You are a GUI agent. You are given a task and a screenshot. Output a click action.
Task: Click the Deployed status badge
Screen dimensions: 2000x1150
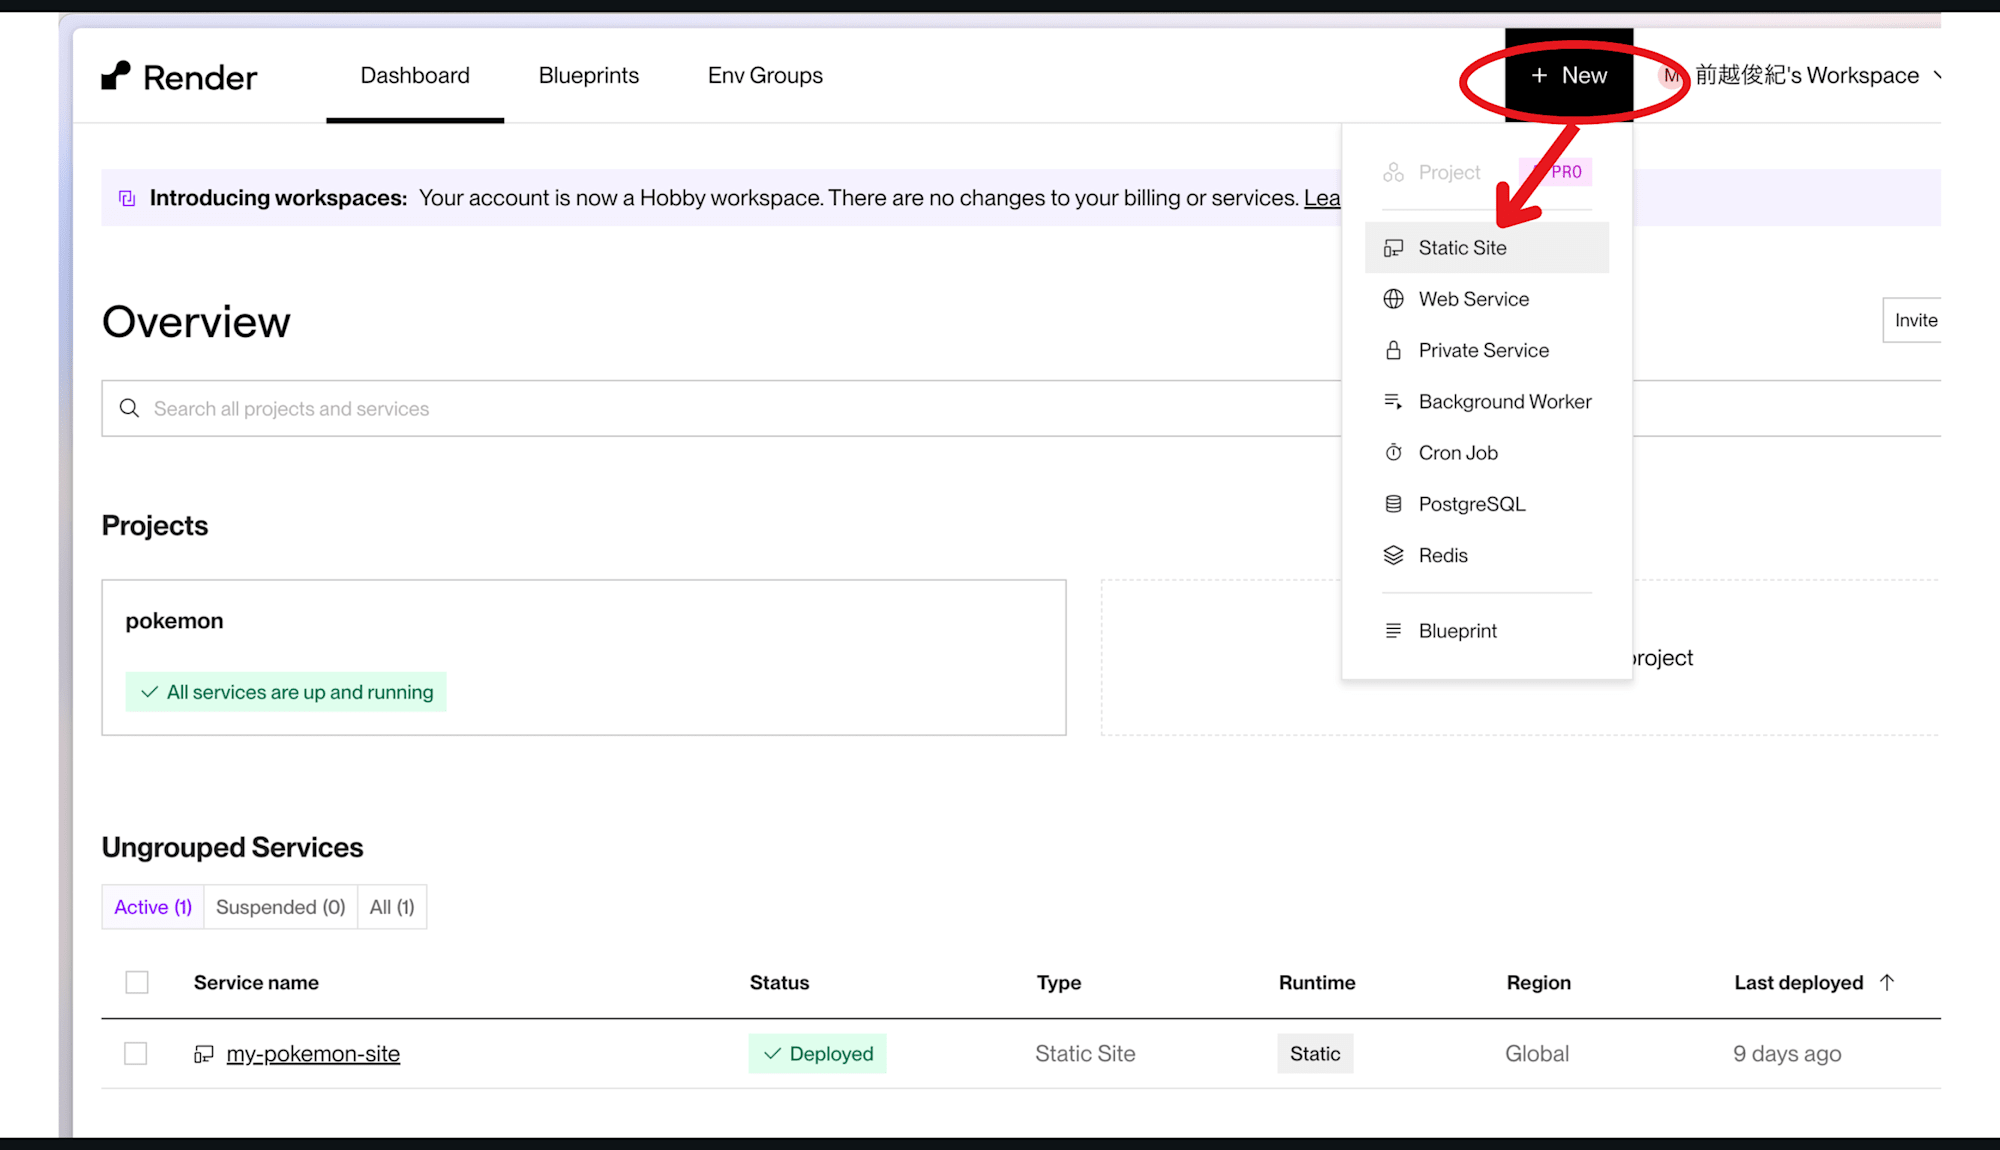point(818,1054)
